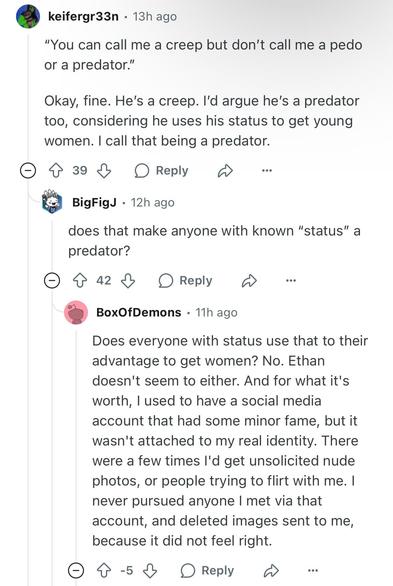The width and height of the screenshot is (393, 586).
Task: Share keifergr33n's comment via arrow icon
Action: 225,171
